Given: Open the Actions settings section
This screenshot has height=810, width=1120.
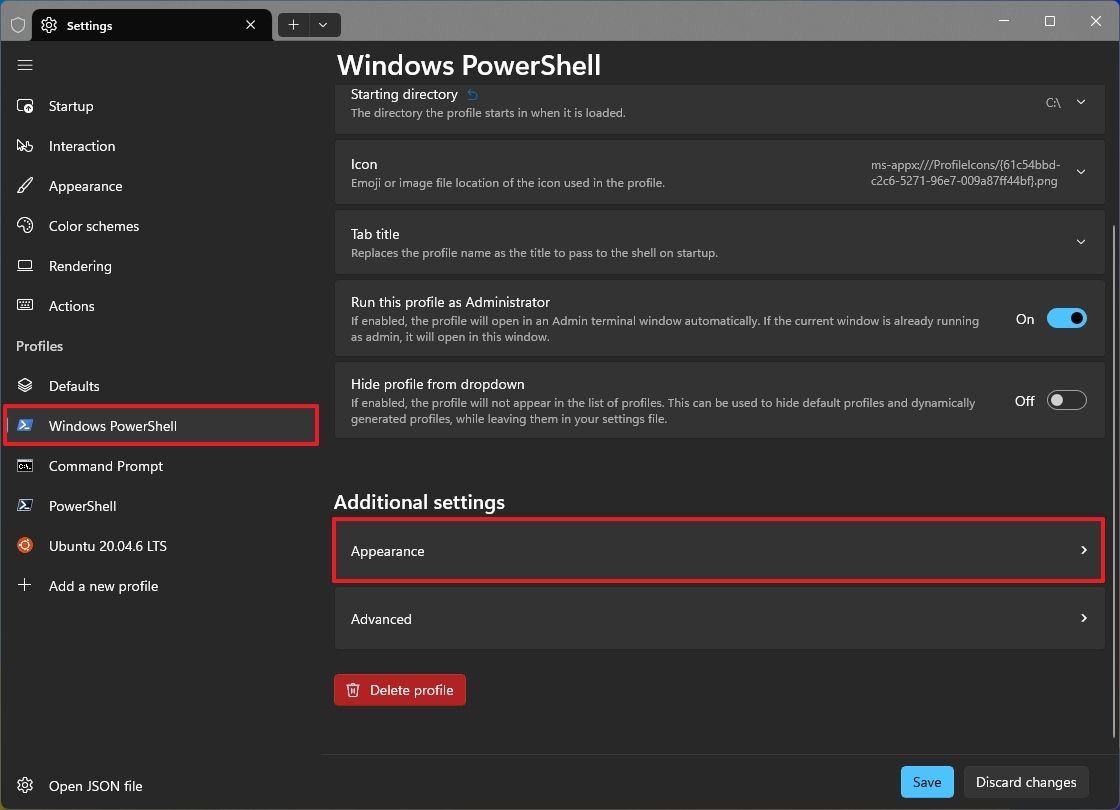Looking at the screenshot, I should click(x=71, y=306).
